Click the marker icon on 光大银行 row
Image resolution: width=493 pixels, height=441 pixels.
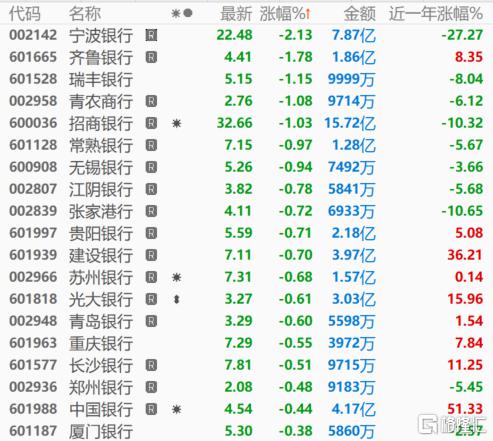[x=177, y=299]
